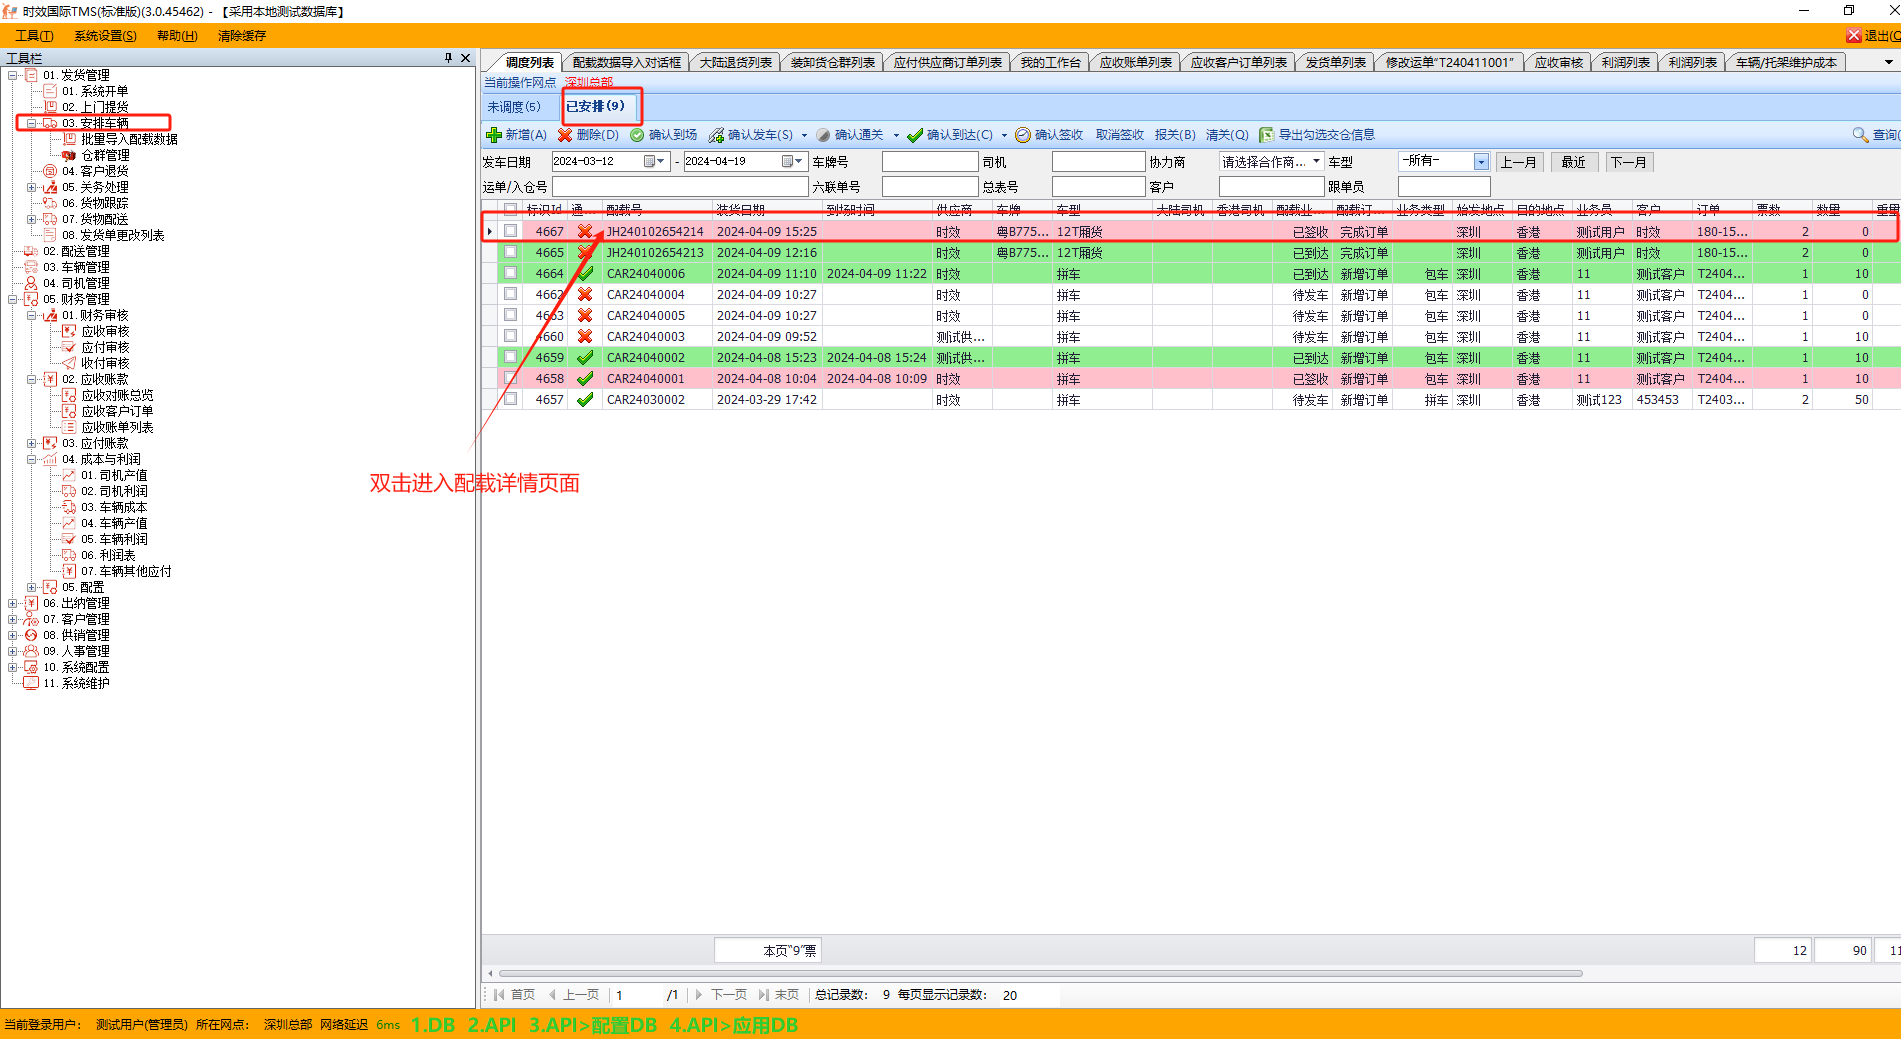
Task: Collapse the 05. 财务管理 tree node
Action: 13,299
